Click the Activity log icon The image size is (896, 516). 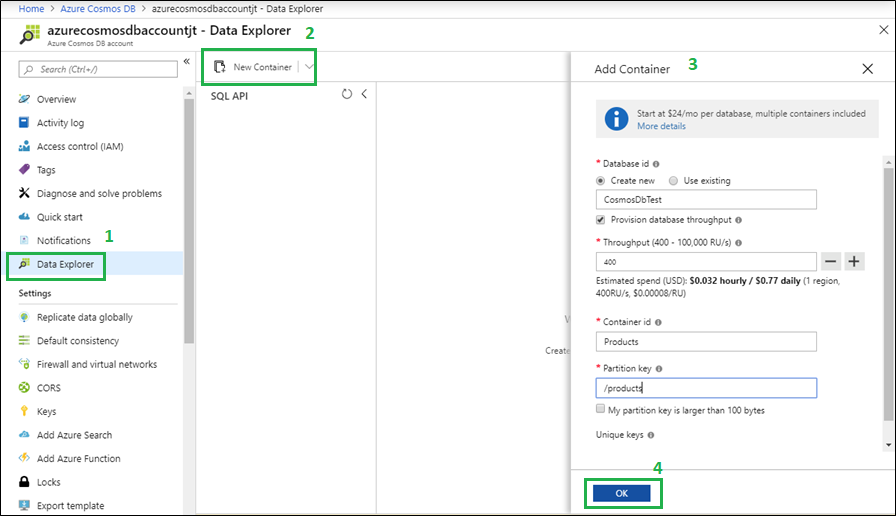coord(24,122)
